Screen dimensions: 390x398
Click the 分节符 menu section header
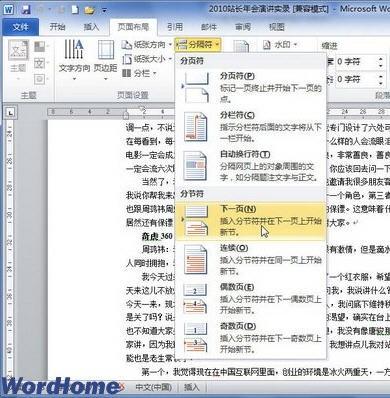click(192, 194)
